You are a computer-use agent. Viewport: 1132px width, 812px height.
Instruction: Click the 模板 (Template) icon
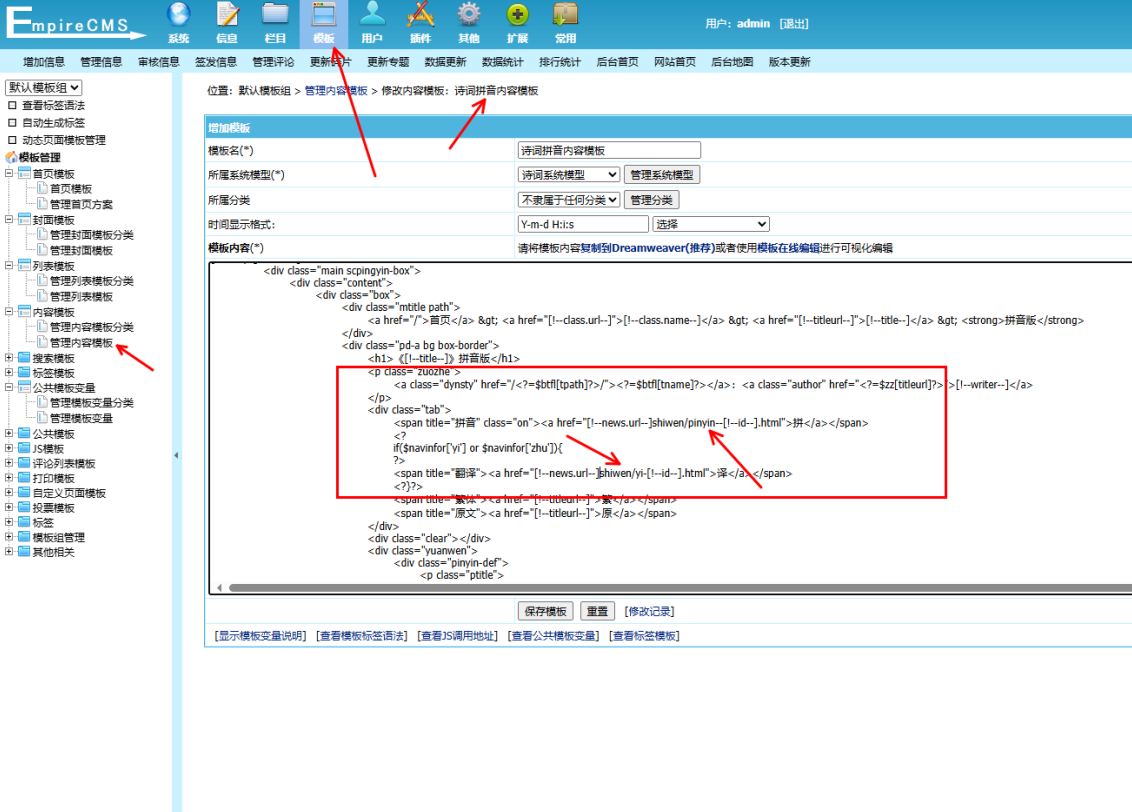323,20
